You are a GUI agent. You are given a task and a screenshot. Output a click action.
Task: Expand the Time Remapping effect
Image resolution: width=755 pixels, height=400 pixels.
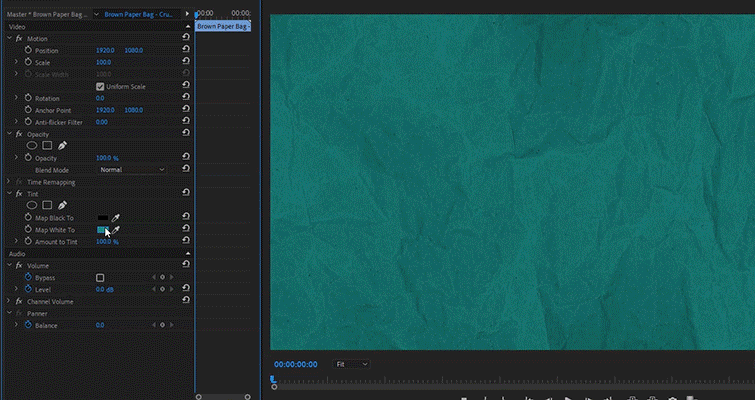9,182
